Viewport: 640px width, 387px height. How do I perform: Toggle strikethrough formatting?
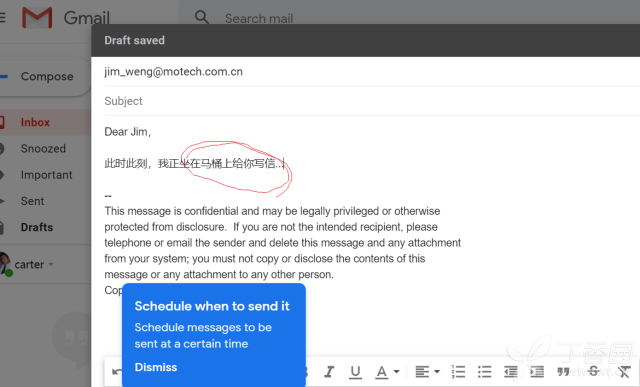593,371
